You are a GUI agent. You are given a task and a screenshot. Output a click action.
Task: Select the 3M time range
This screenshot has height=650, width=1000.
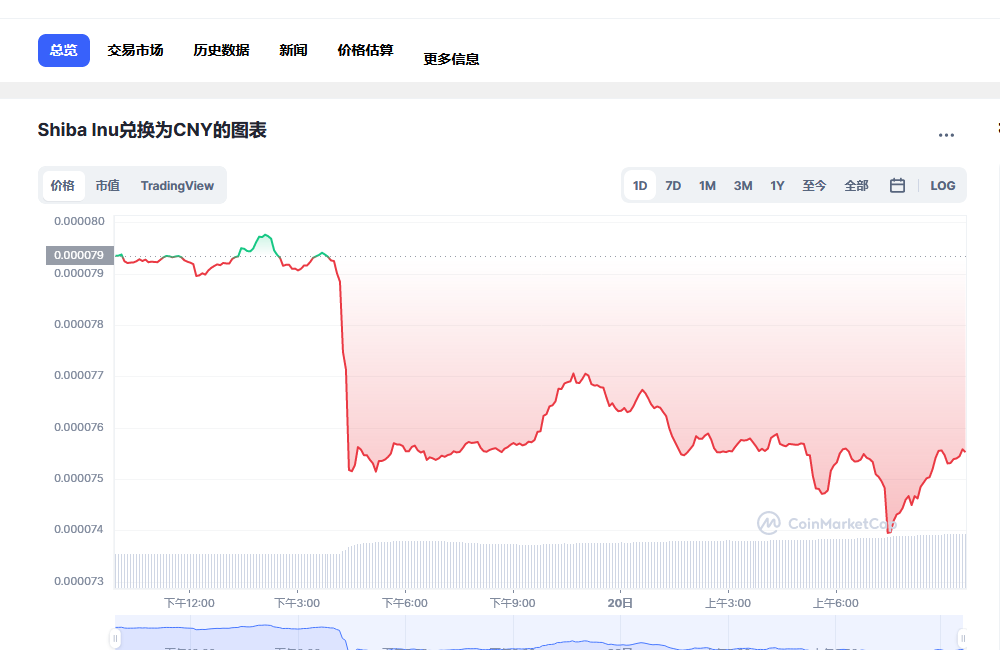742,185
